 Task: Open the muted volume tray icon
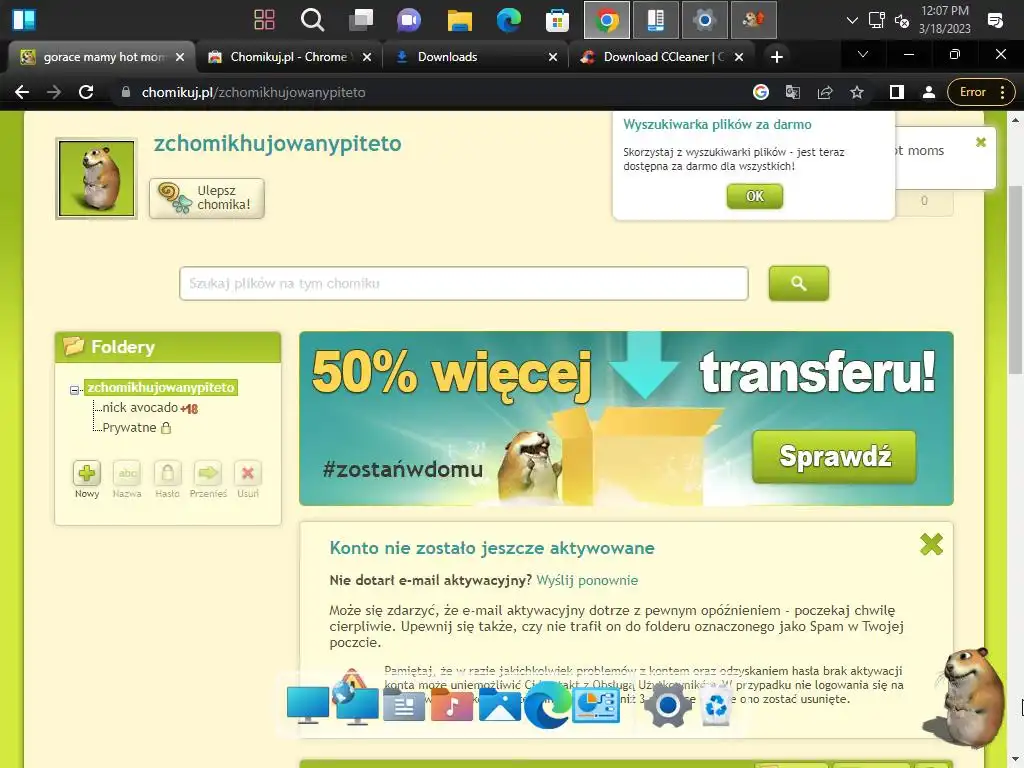(902, 20)
